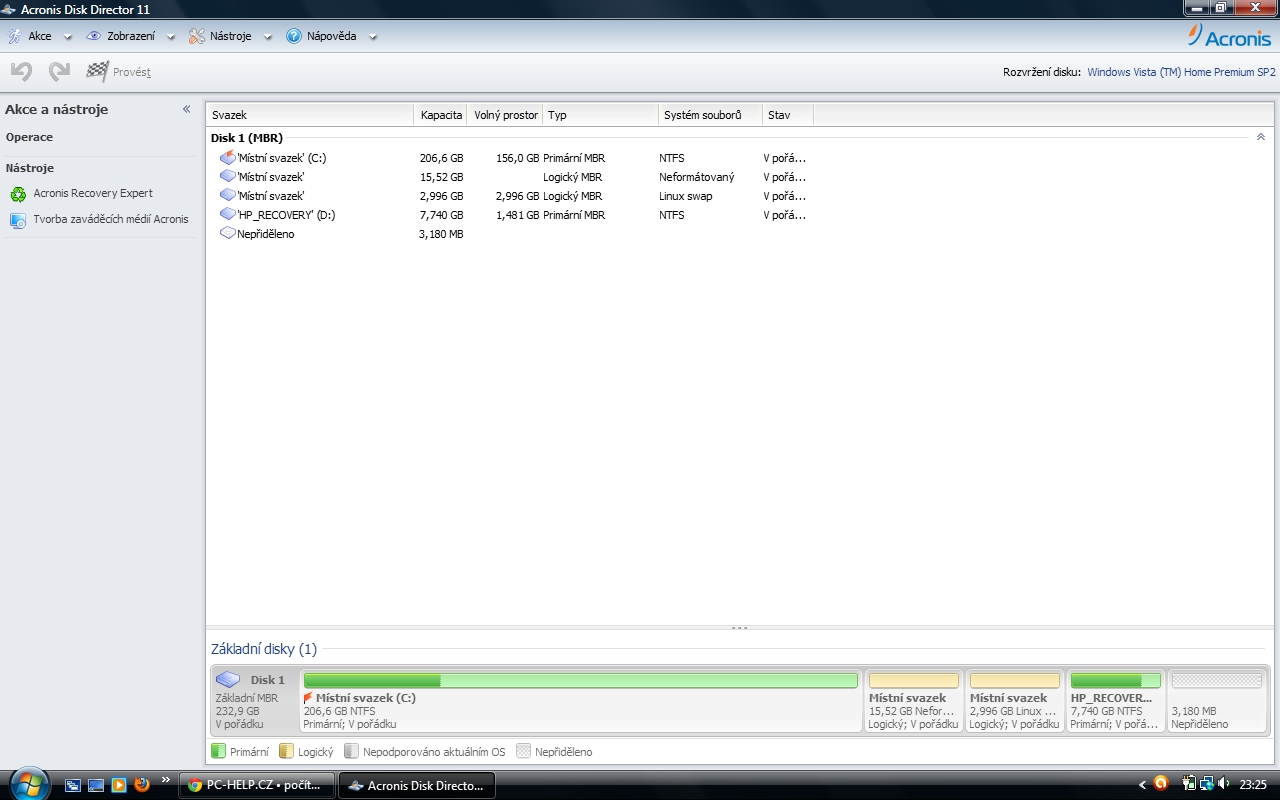Image resolution: width=1280 pixels, height=800 pixels.
Task: Select the 2,996 GB Linux partition block
Action: tap(1015, 700)
